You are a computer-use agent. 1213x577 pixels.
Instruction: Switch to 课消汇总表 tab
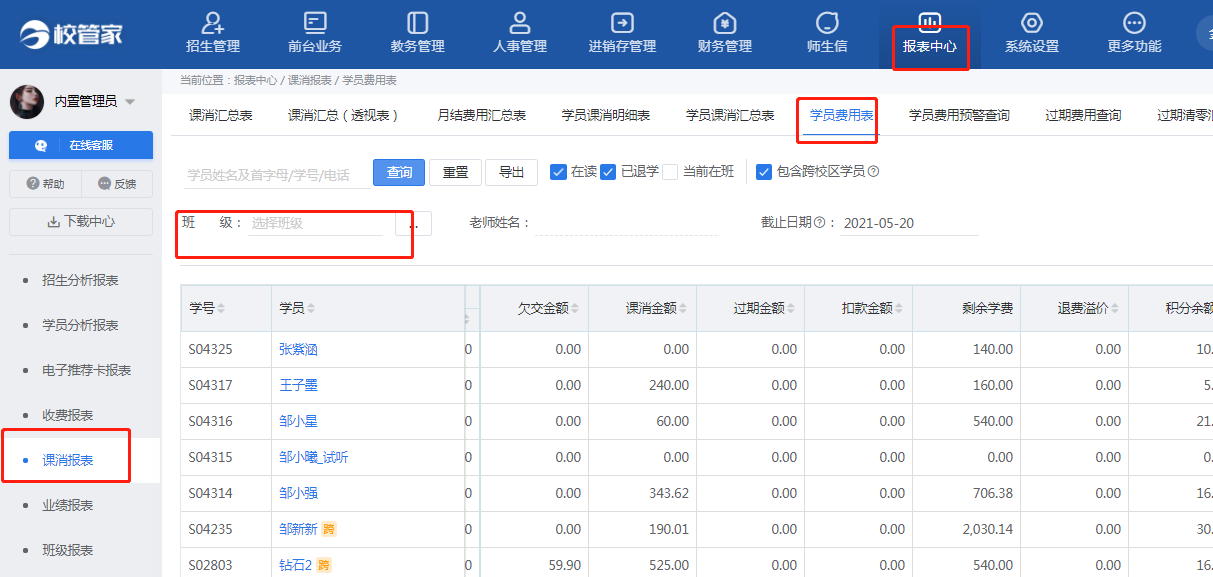pyautogui.click(x=221, y=116)
